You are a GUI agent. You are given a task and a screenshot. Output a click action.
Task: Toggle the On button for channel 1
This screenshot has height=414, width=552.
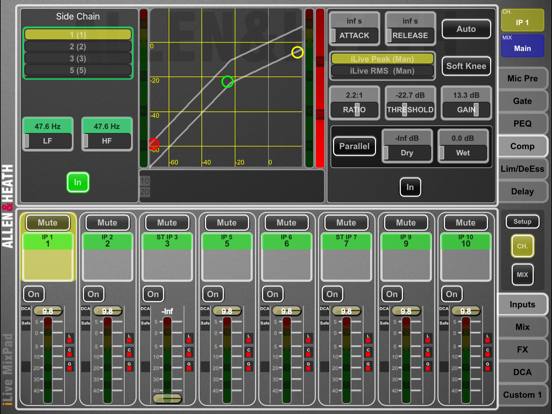pyautogui.click(x=34, y=294)
